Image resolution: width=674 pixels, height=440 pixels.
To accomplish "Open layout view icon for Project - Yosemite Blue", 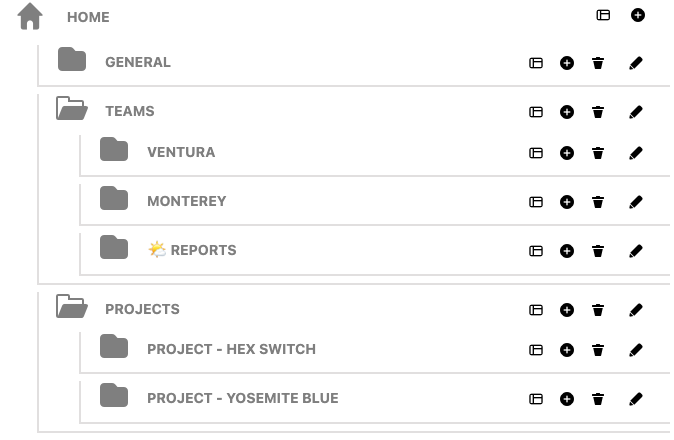I will 536,399.
